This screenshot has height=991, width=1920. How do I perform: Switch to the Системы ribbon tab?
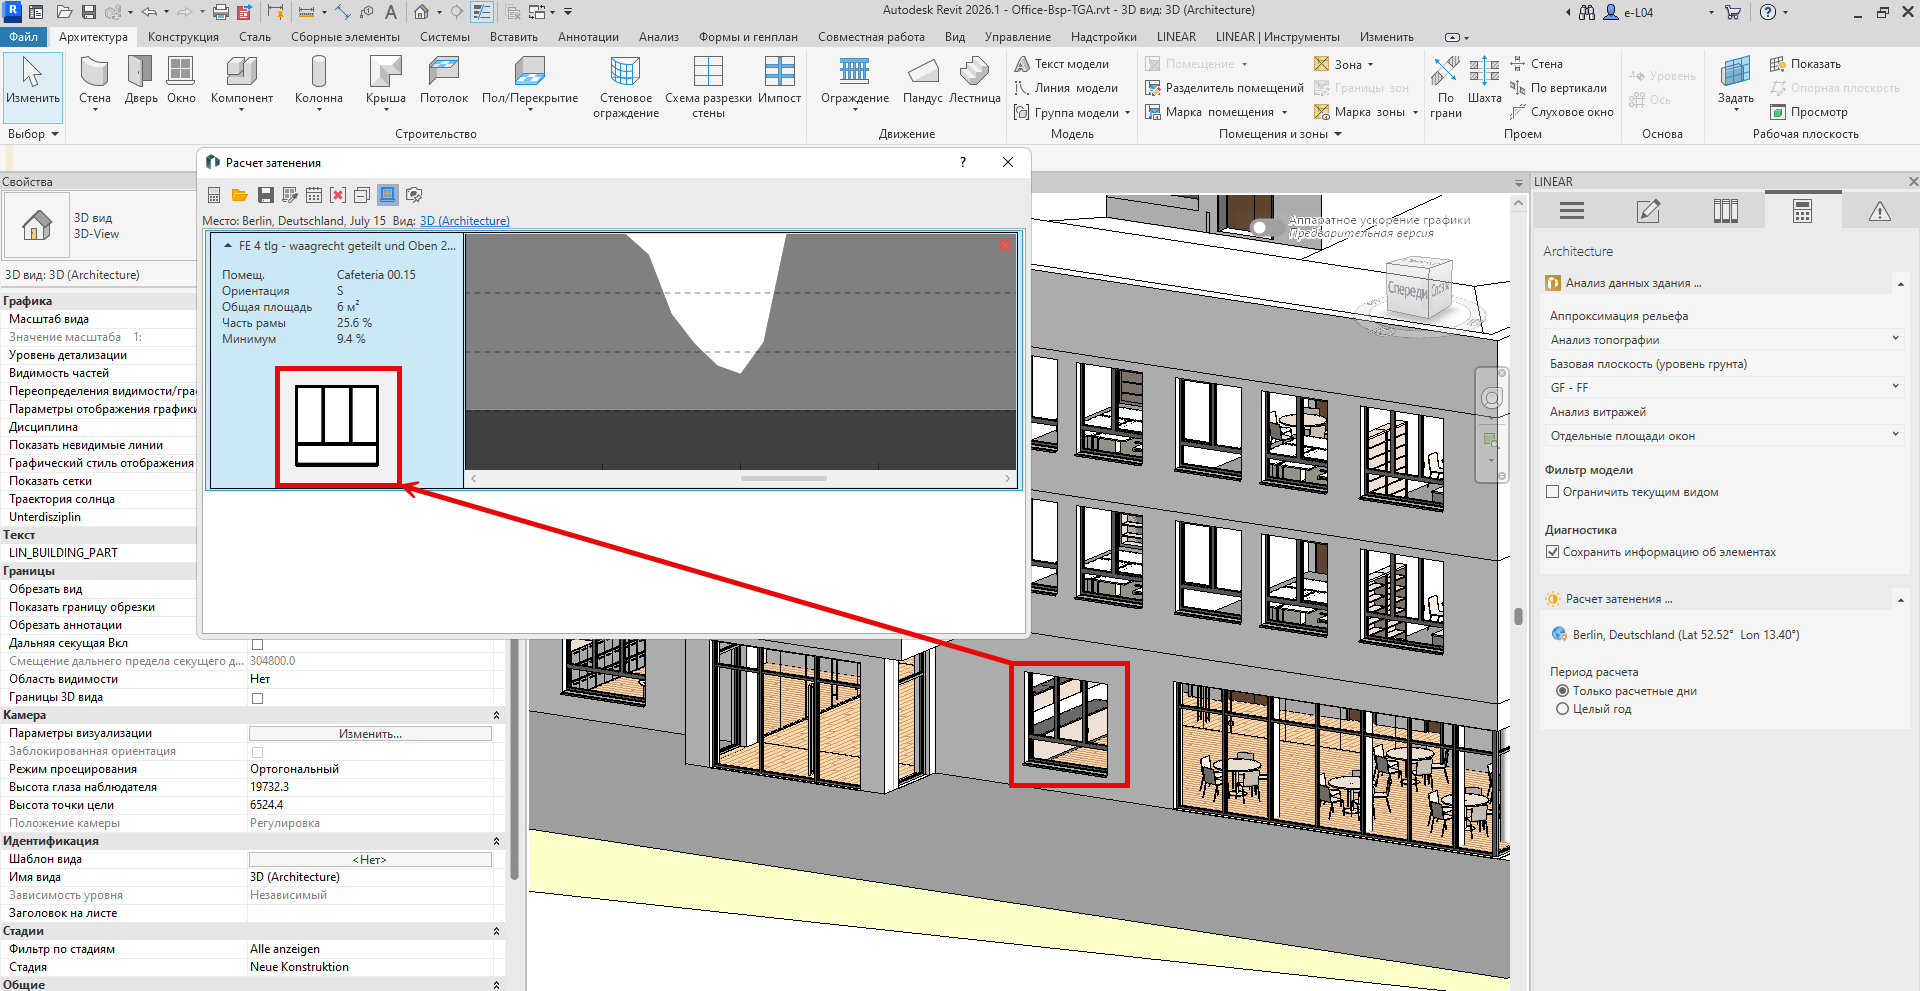444,37
